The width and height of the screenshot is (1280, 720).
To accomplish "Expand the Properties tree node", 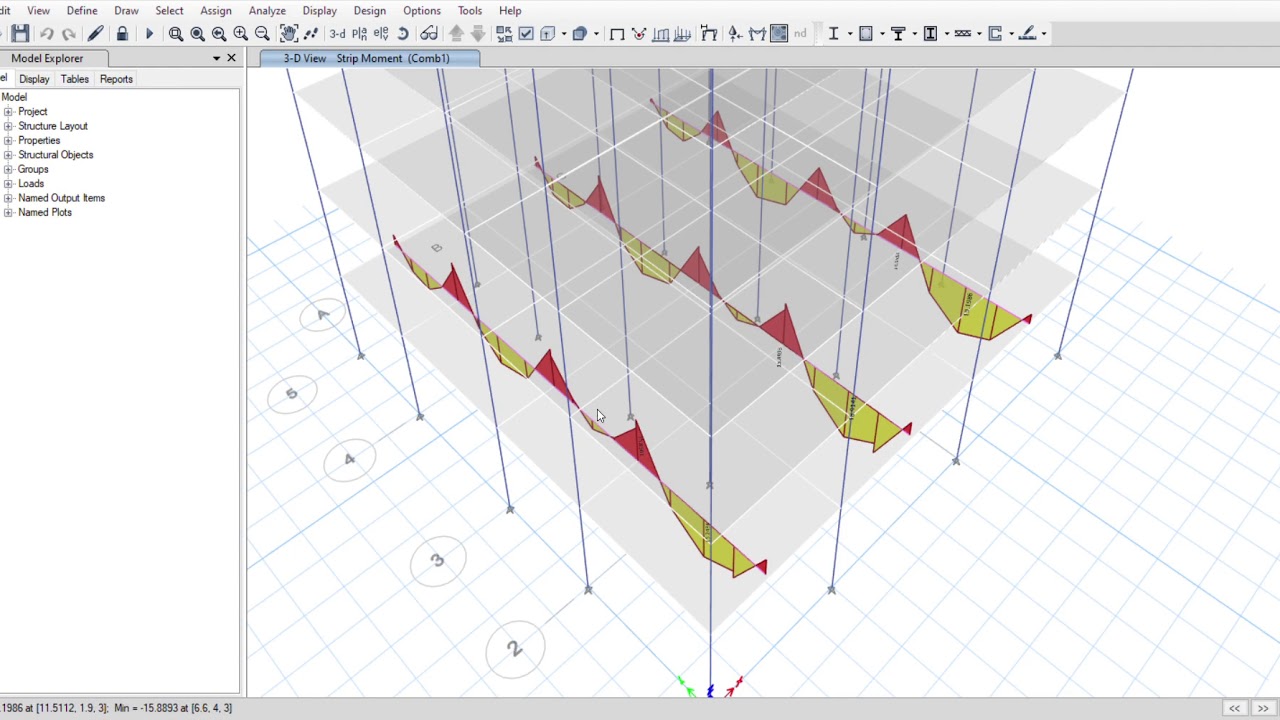I will [x=8, y=141].
